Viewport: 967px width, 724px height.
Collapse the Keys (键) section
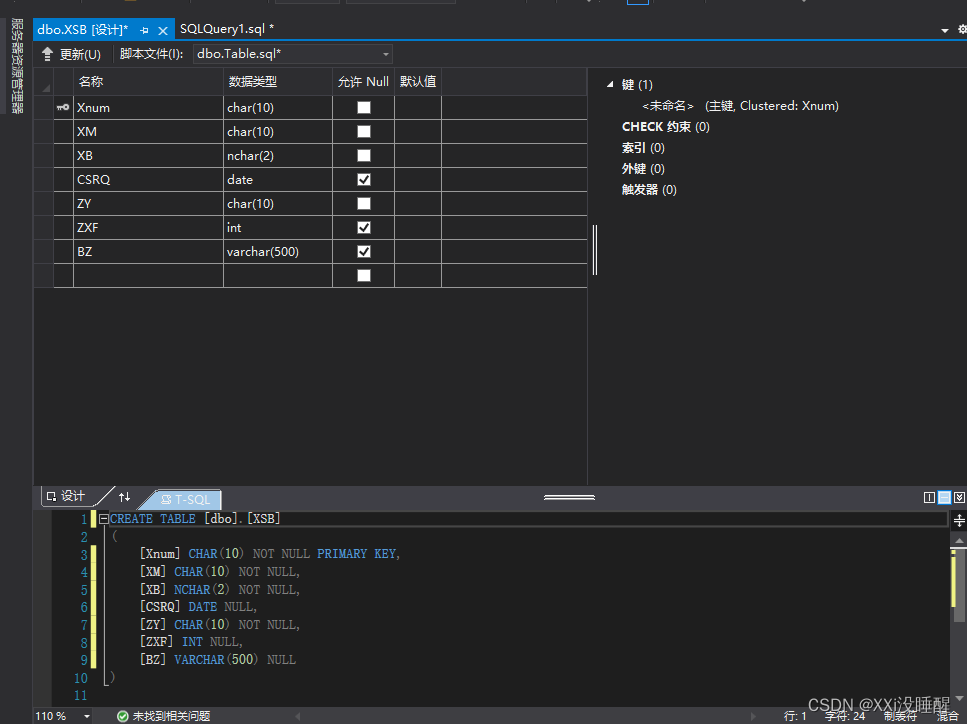click(610, 84)
